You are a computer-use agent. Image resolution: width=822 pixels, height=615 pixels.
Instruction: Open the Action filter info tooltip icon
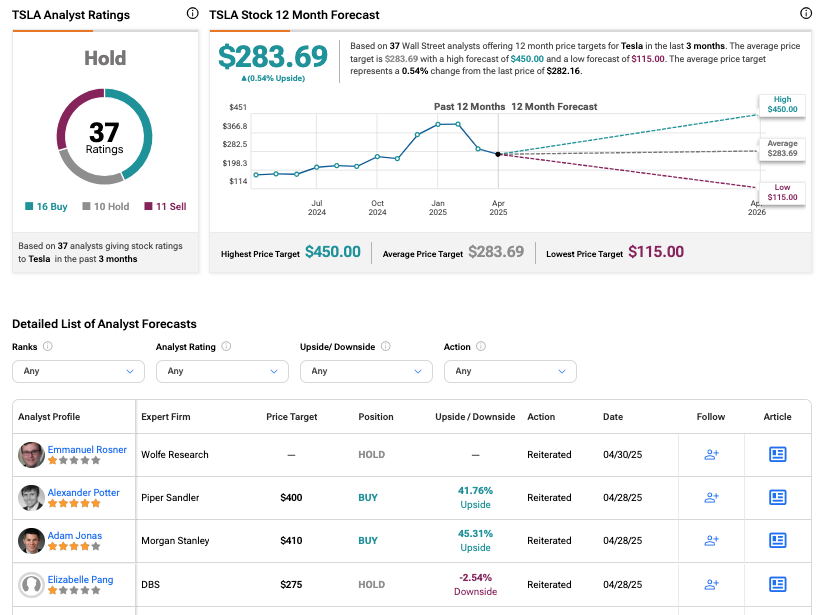tap(481, 346)
